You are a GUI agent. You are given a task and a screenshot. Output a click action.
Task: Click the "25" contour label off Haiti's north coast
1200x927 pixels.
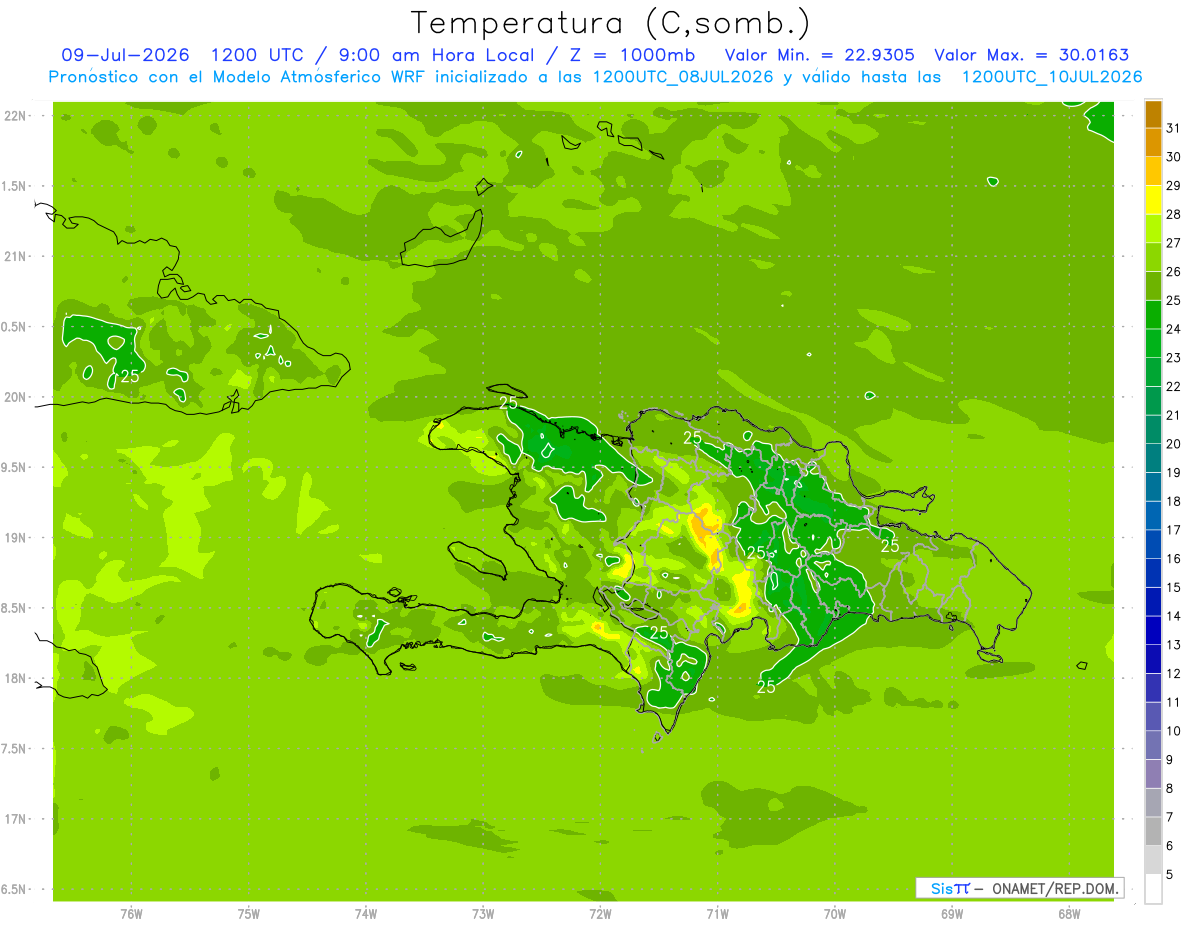(x=508, y=403)
